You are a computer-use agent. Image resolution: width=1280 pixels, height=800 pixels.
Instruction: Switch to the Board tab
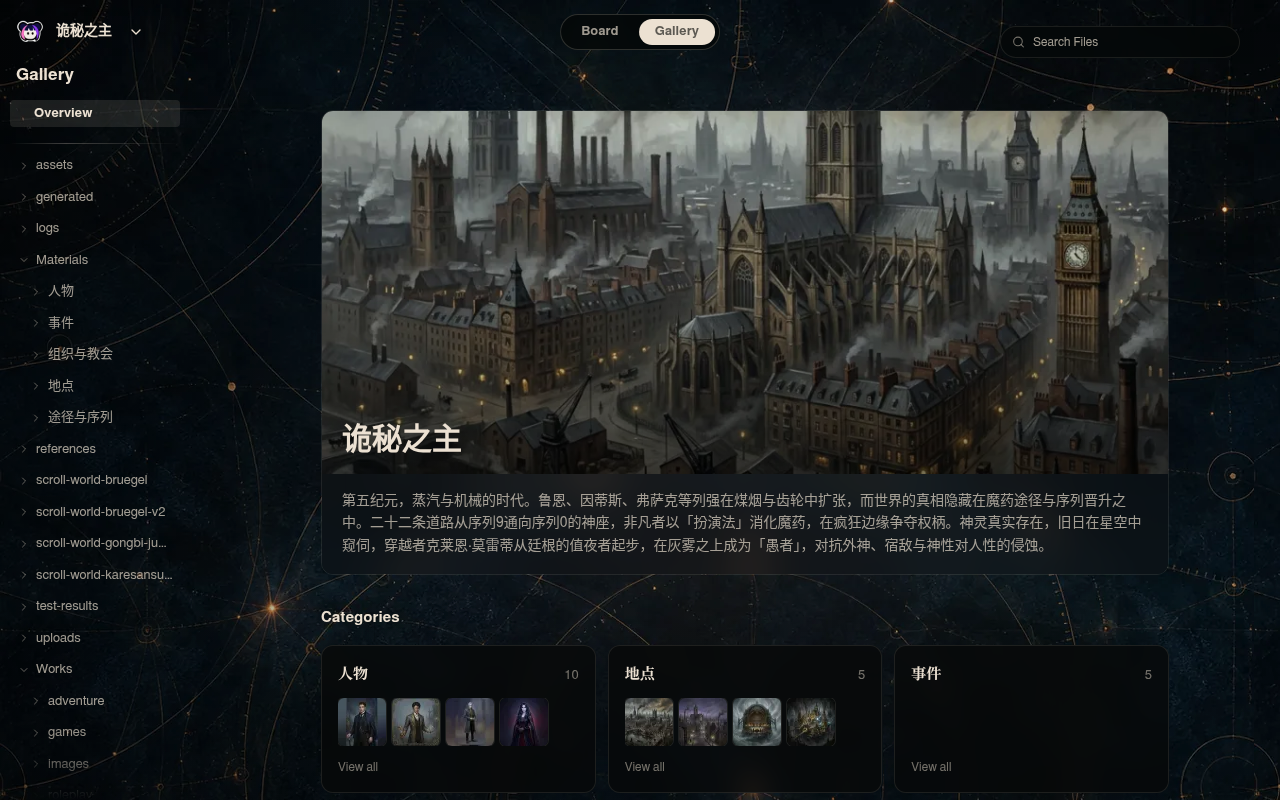[x=600, y=31]
